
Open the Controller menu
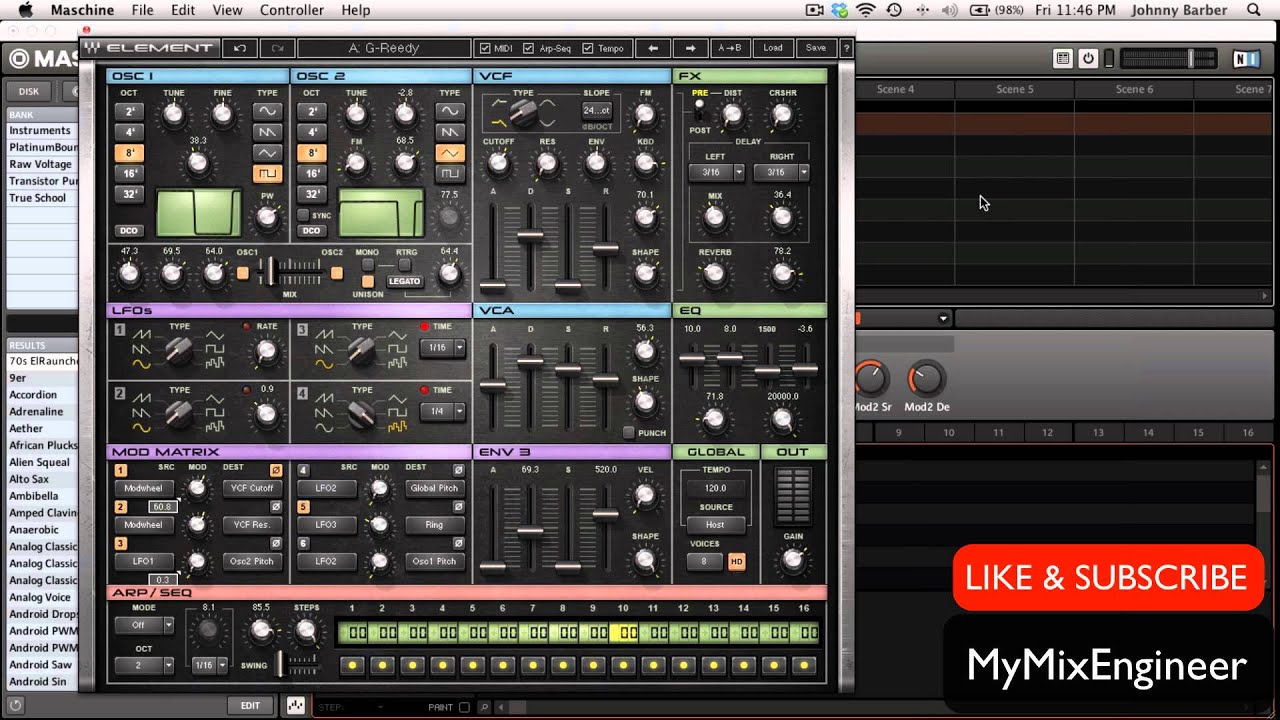pos(292,10)
